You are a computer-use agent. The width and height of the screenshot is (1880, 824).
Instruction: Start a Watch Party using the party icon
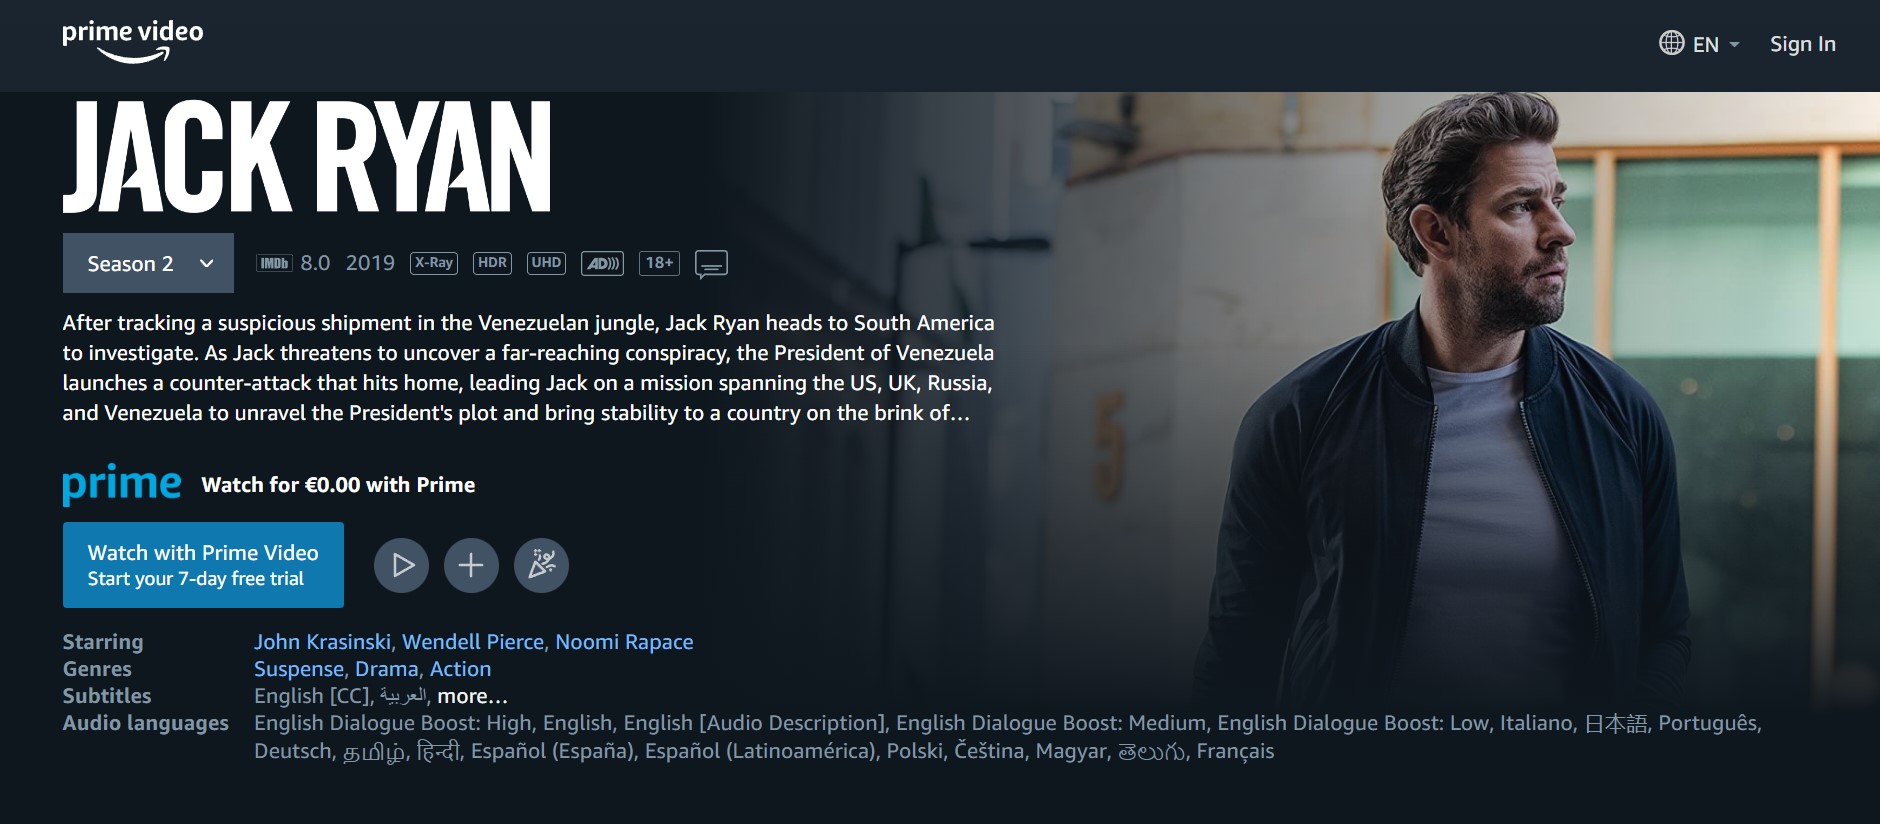tap(541, 565)
